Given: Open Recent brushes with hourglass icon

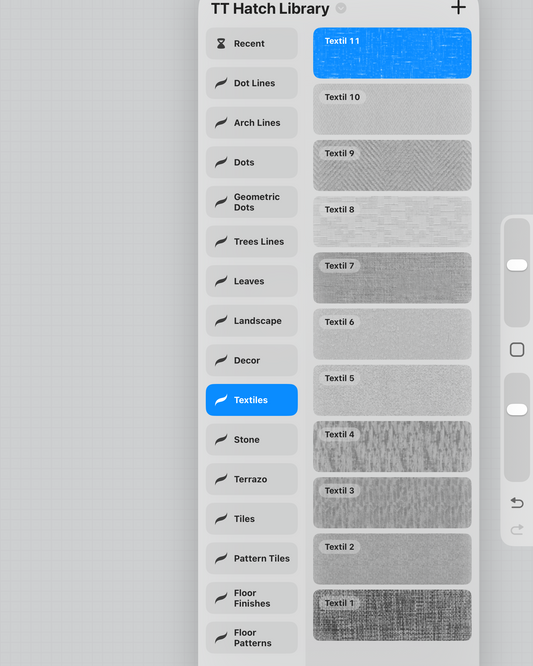Looking at the screenshot, I should tap(252, 44).
